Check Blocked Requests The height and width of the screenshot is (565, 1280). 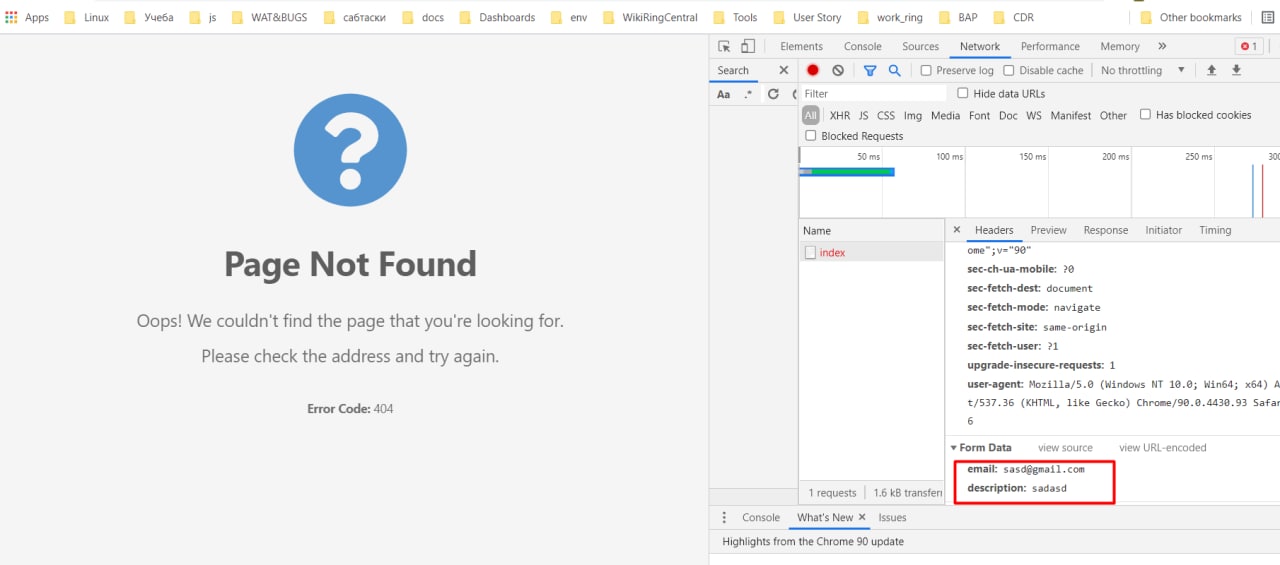click(811, 135)
